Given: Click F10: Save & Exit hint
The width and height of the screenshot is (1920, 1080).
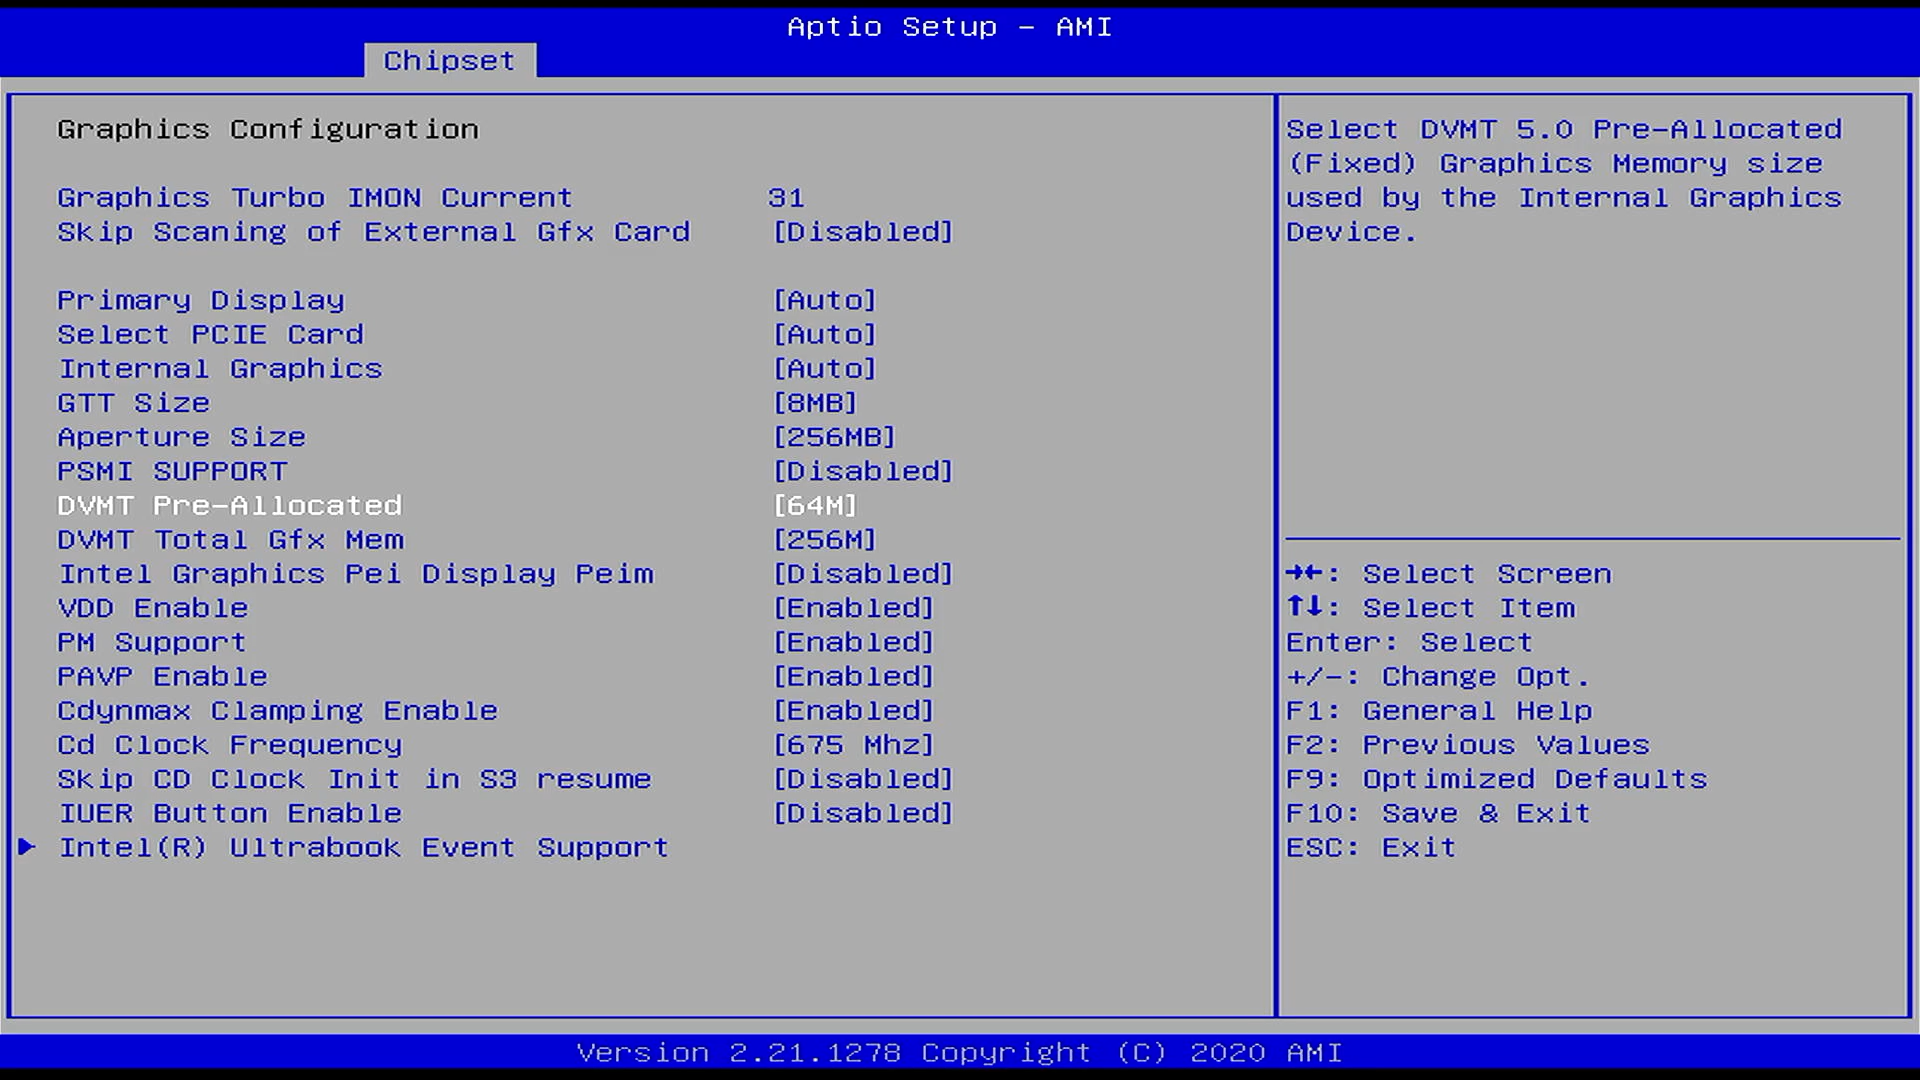Looking at the screenshot, I should coord(1437,813).
